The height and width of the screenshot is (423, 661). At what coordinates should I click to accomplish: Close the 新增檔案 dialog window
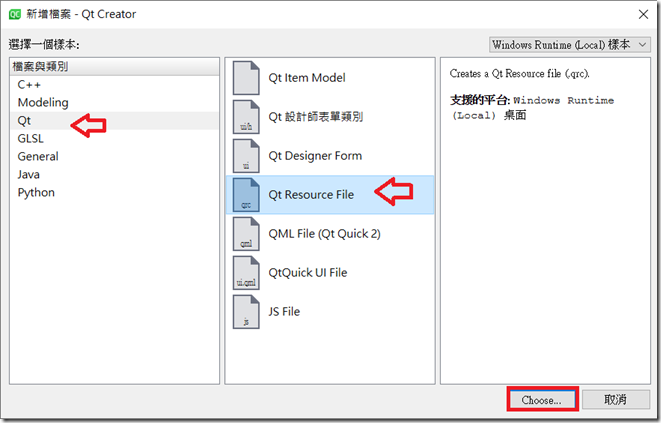643,14
